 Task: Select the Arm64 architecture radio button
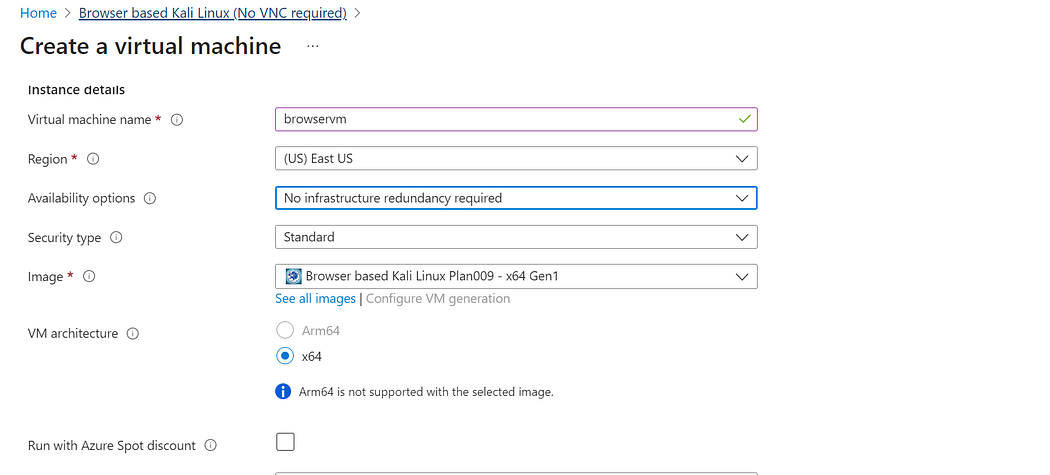(285, 330)
